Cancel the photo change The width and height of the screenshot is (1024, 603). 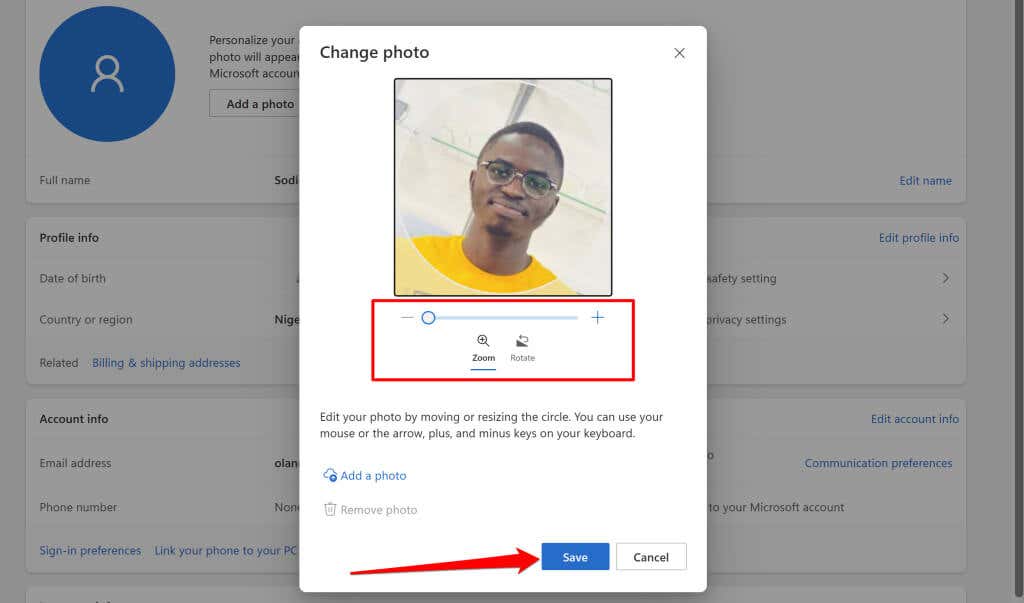tap(651, 557)
